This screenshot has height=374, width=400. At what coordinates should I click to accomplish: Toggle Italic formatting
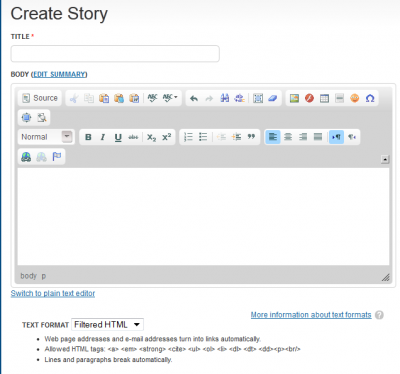[103, 137]
